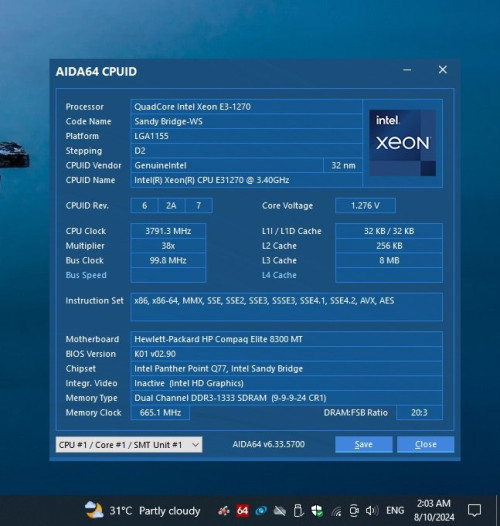The height and width of the screenshot is (526, 500).
Task: Close the AIDA64 CPUID window via X
Action: pyautogui.click(x=443, y=70)
